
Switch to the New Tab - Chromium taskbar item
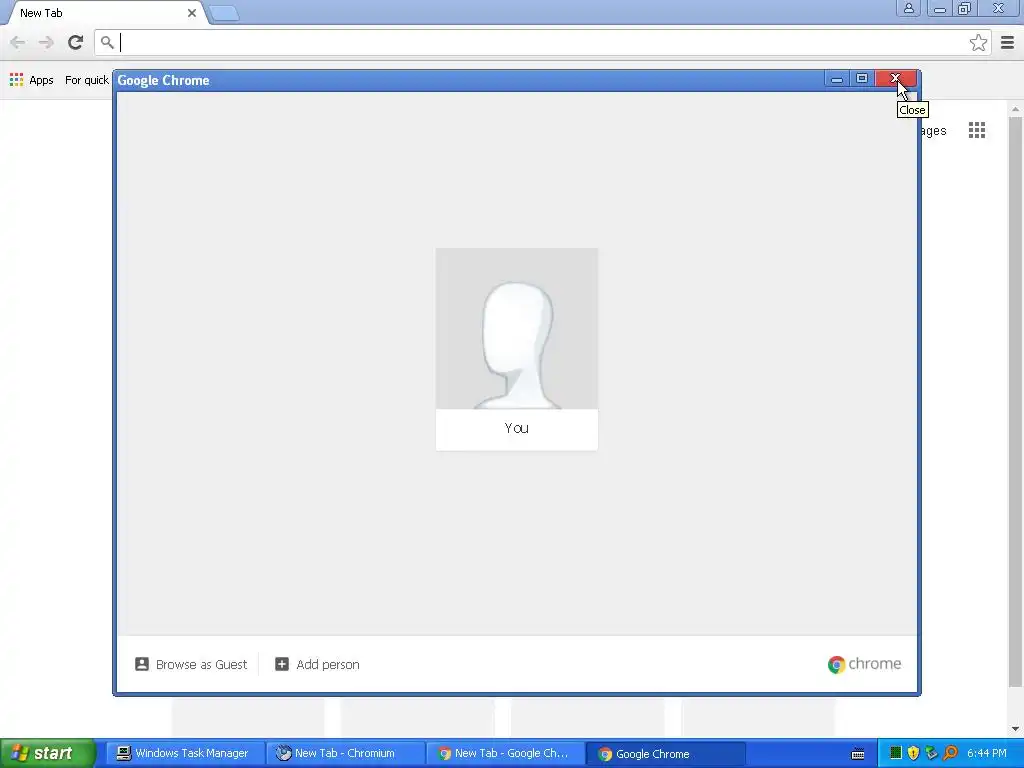pyautogui.click(x=343, y=753)
